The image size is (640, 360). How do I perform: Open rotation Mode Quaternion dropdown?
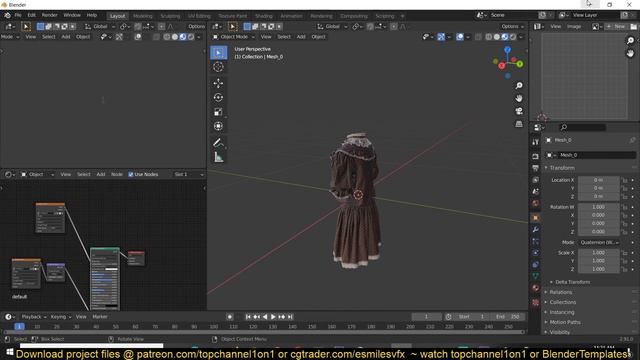coord(599,242)
